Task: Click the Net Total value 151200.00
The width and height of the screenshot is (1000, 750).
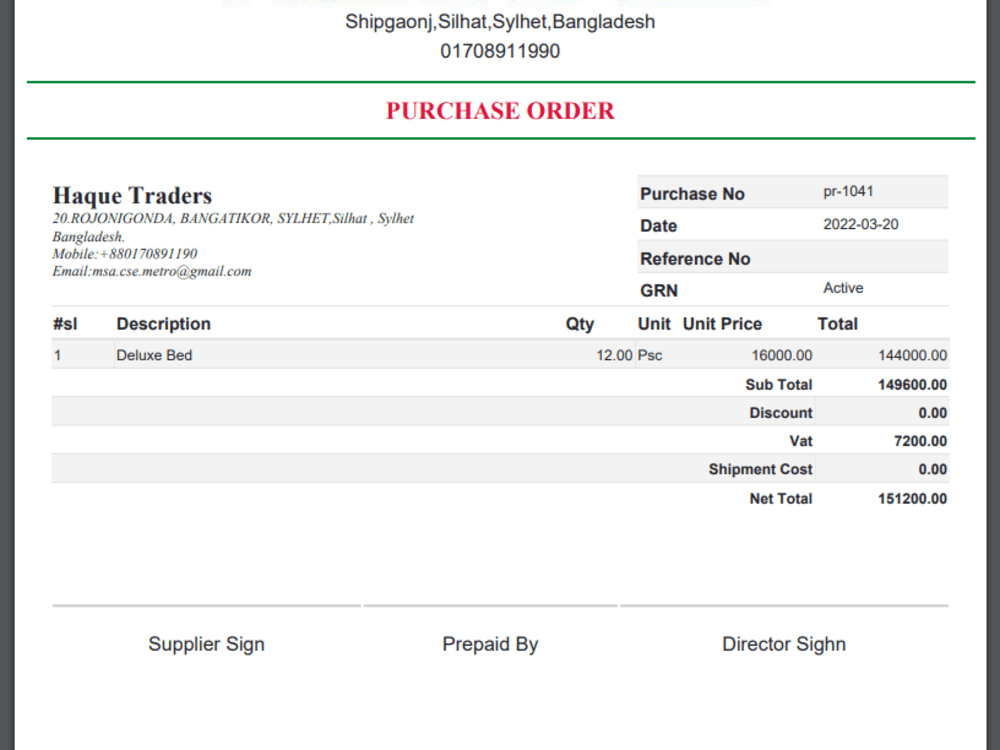Action: 912,499
